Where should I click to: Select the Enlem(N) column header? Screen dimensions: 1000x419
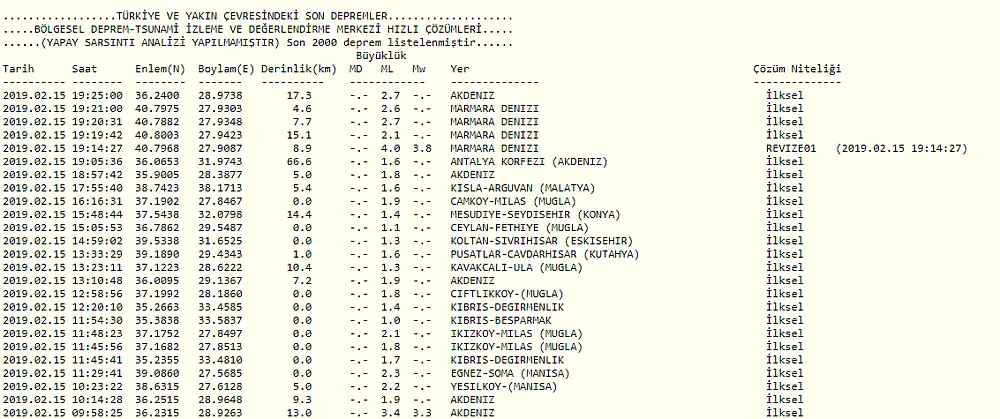pyautogui.click(x=160, y=69)
